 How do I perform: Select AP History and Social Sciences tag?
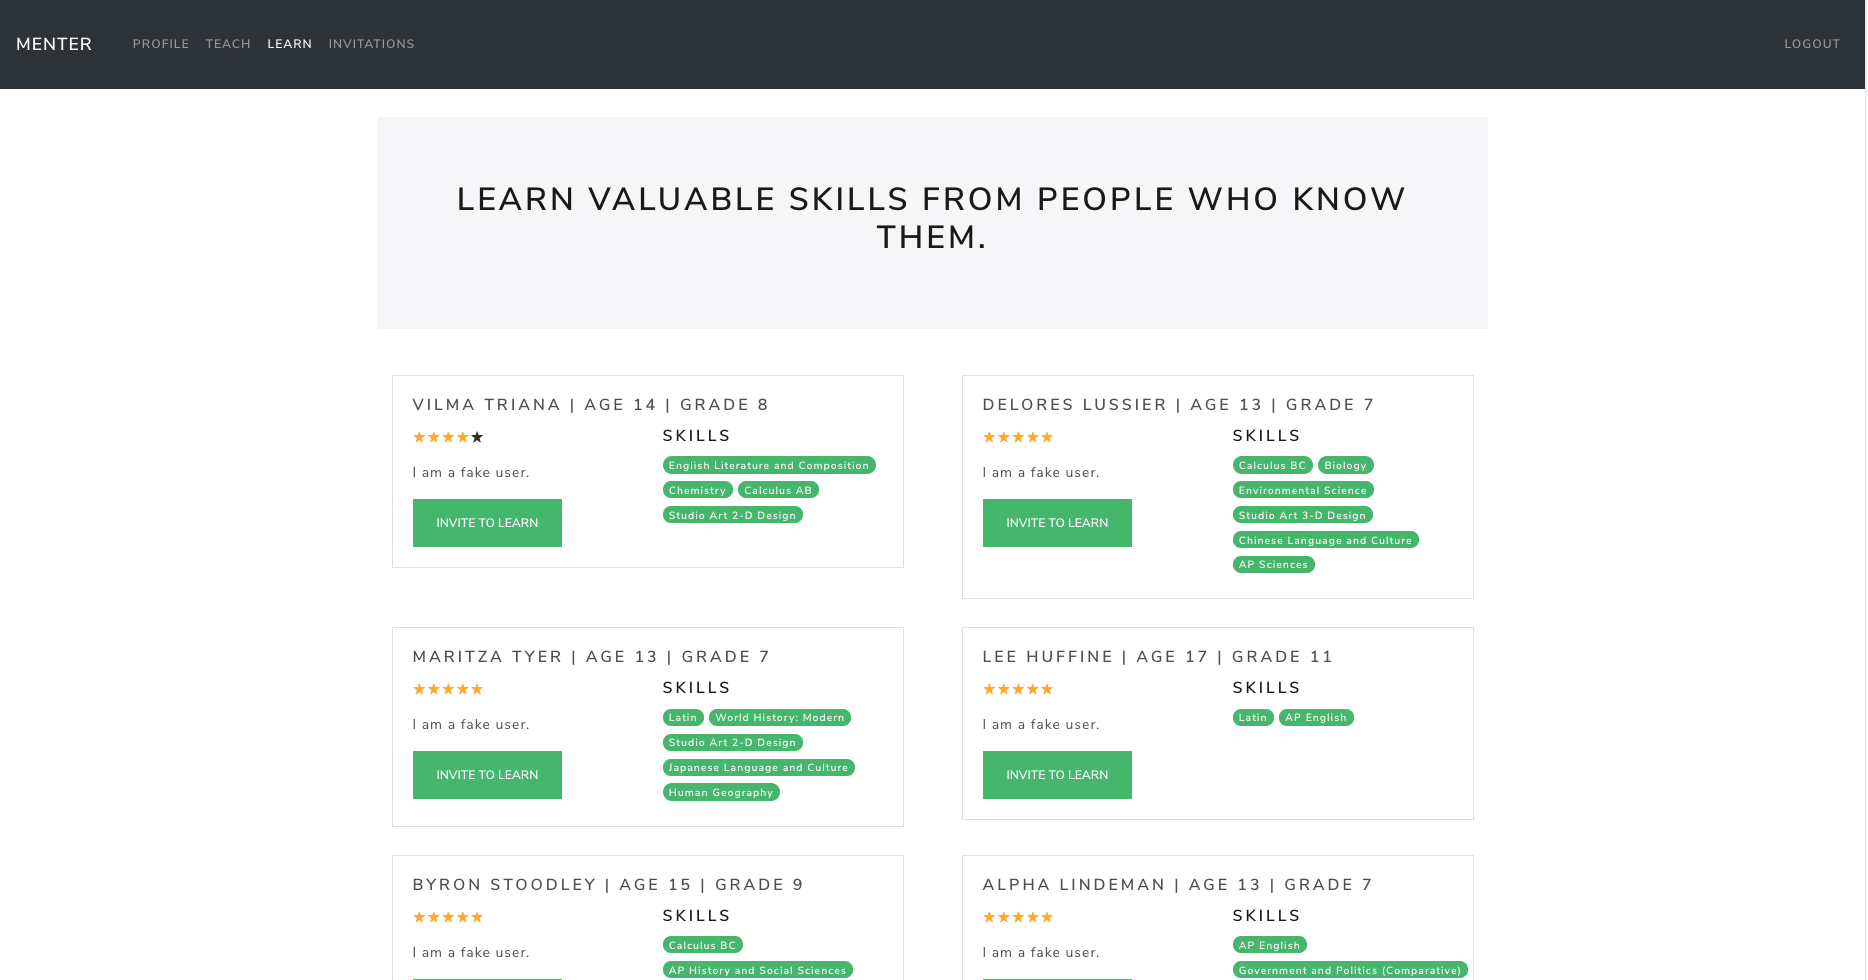[x=757, y=970]
